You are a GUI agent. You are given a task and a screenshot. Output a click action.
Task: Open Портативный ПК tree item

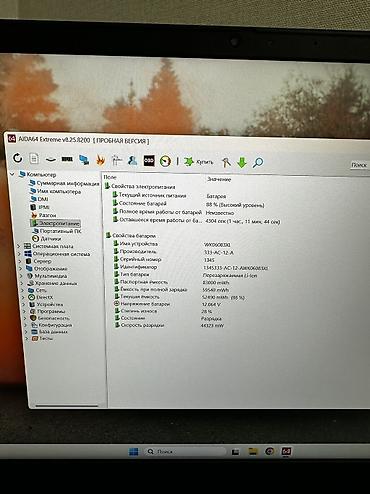(x=60, y=231)
